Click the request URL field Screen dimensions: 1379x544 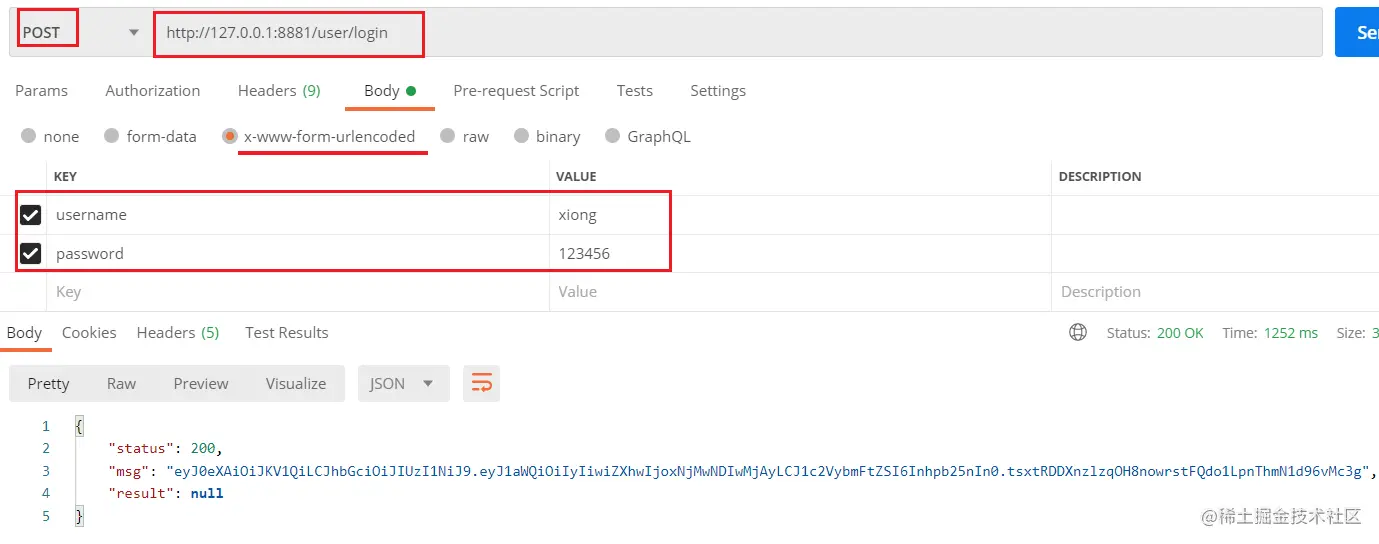click(740, 32)
